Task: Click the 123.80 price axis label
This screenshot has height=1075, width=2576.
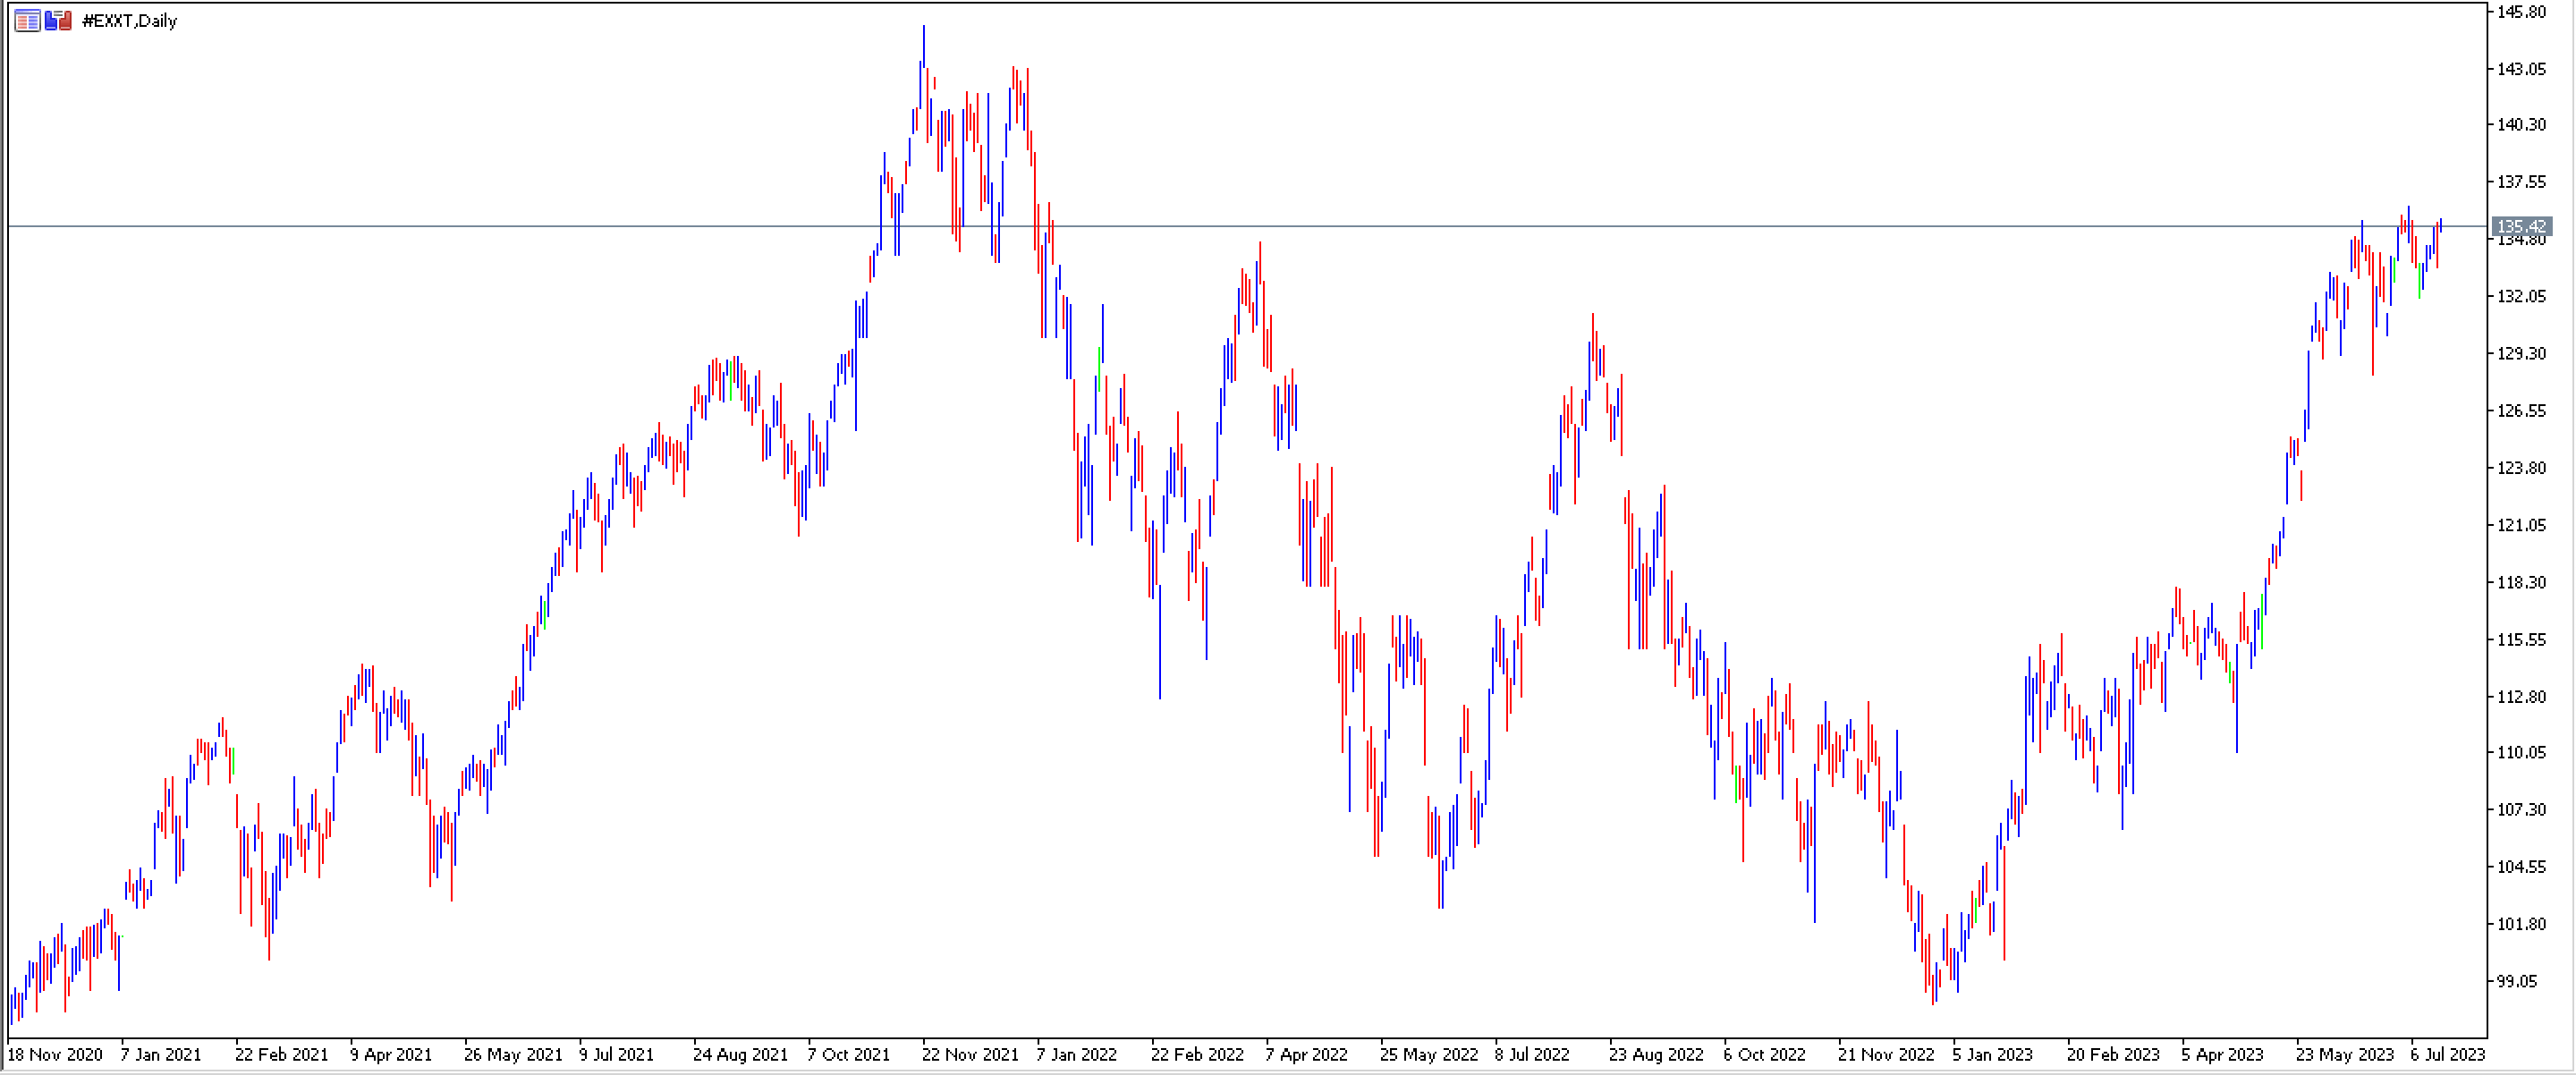Action: [x=2522, y=468]
